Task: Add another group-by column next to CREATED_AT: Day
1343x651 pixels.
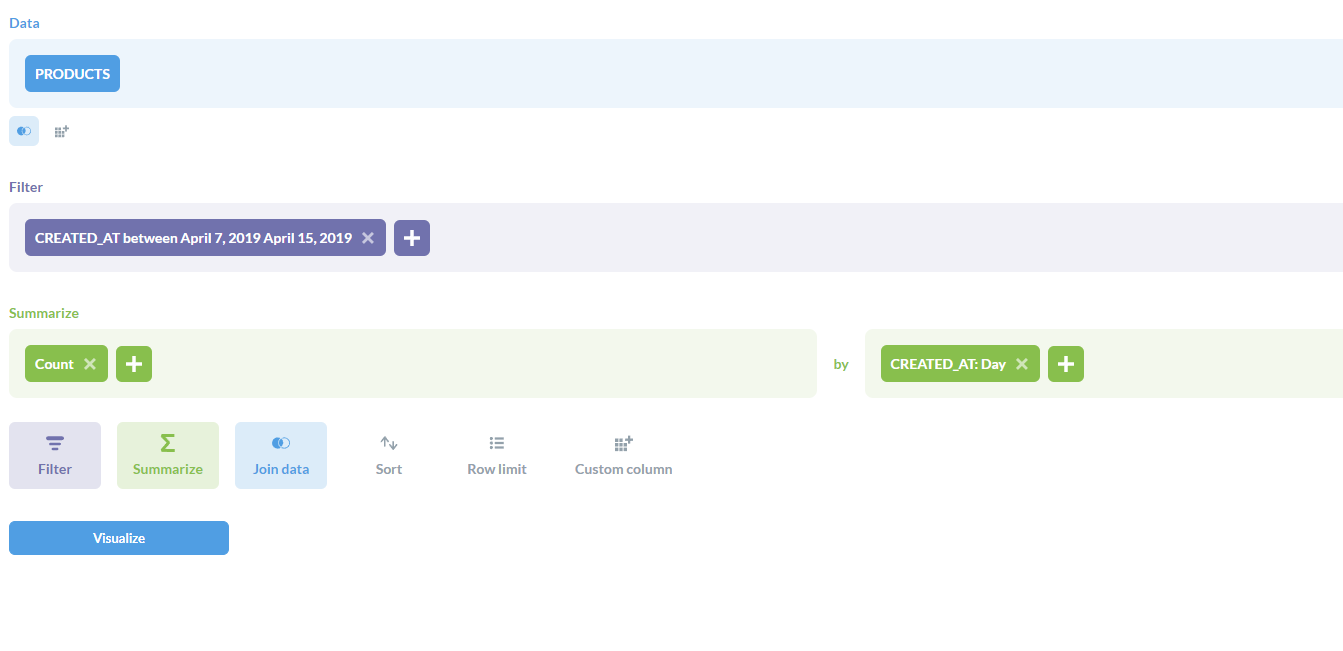Action: click(1065, 363)
